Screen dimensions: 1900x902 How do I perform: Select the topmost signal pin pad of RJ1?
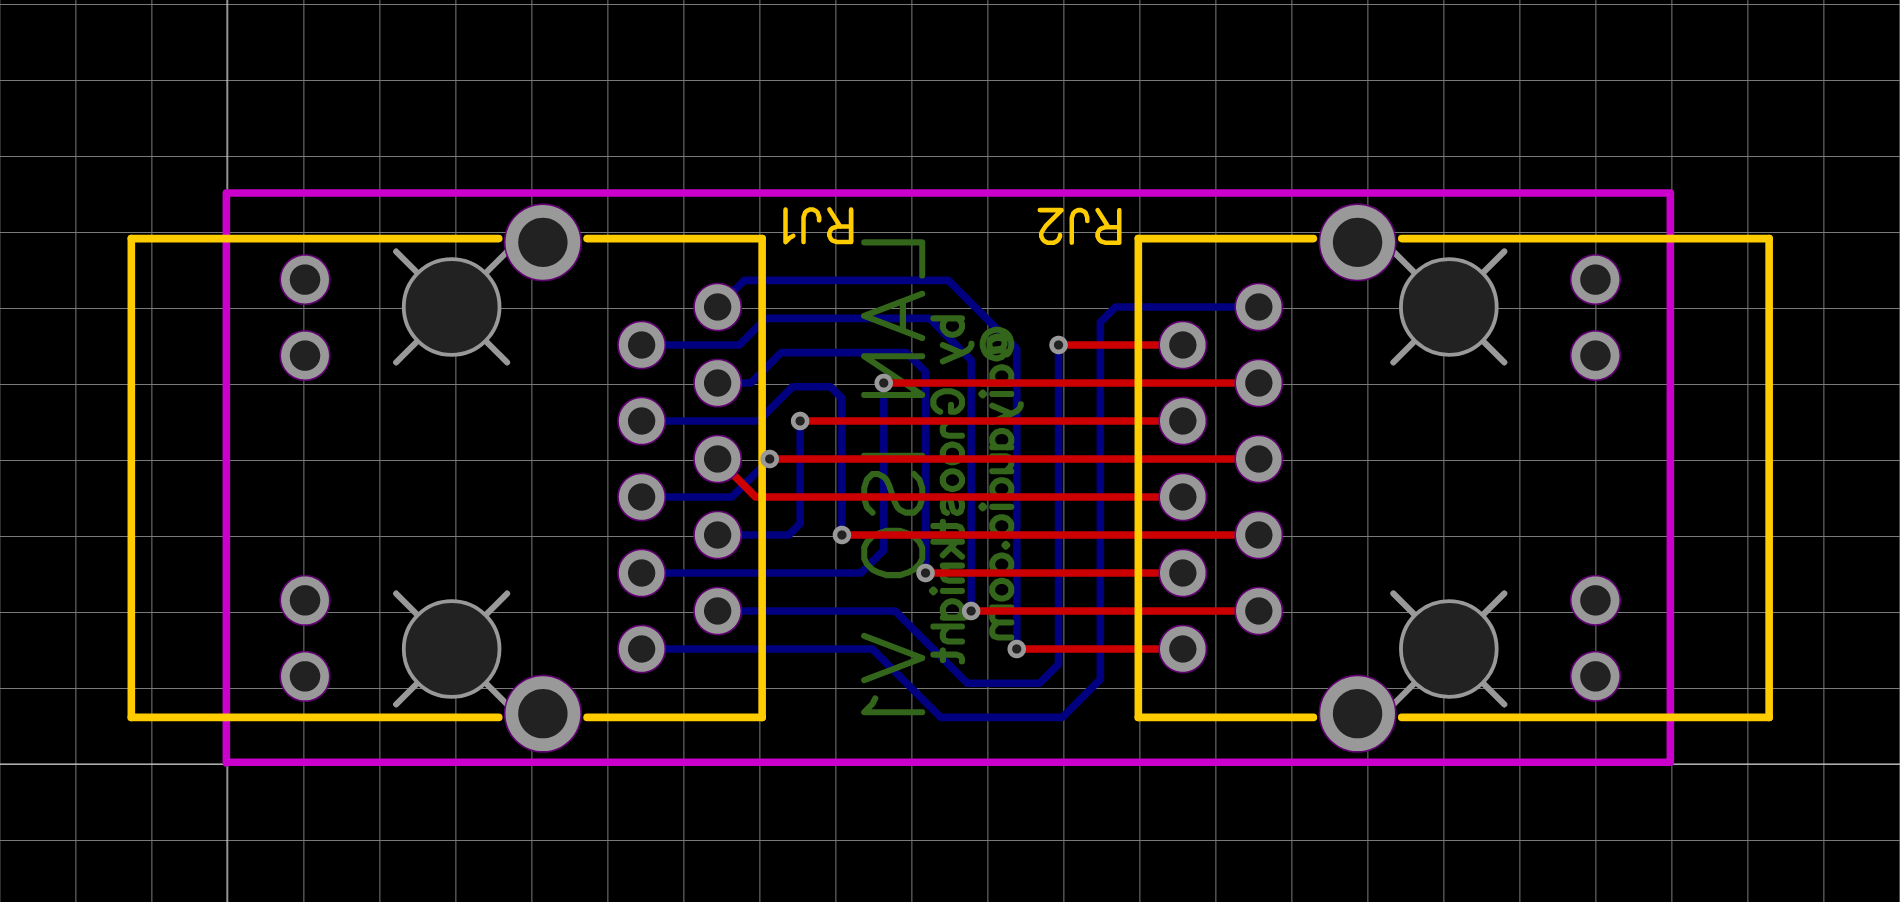[x=718, y=307]
